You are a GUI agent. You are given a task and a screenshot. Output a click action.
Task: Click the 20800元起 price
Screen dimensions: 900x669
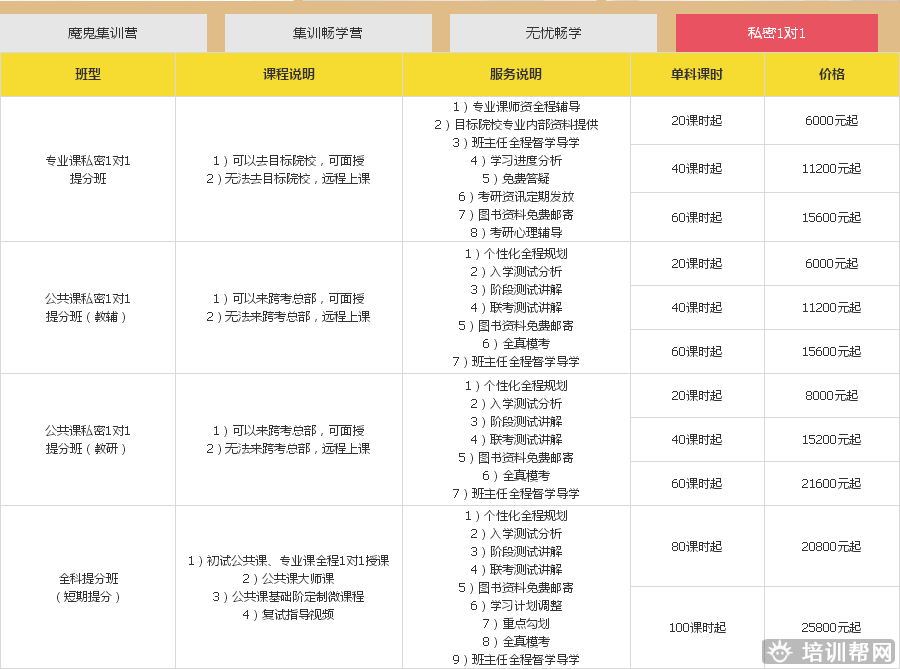[x=831, y=547]
